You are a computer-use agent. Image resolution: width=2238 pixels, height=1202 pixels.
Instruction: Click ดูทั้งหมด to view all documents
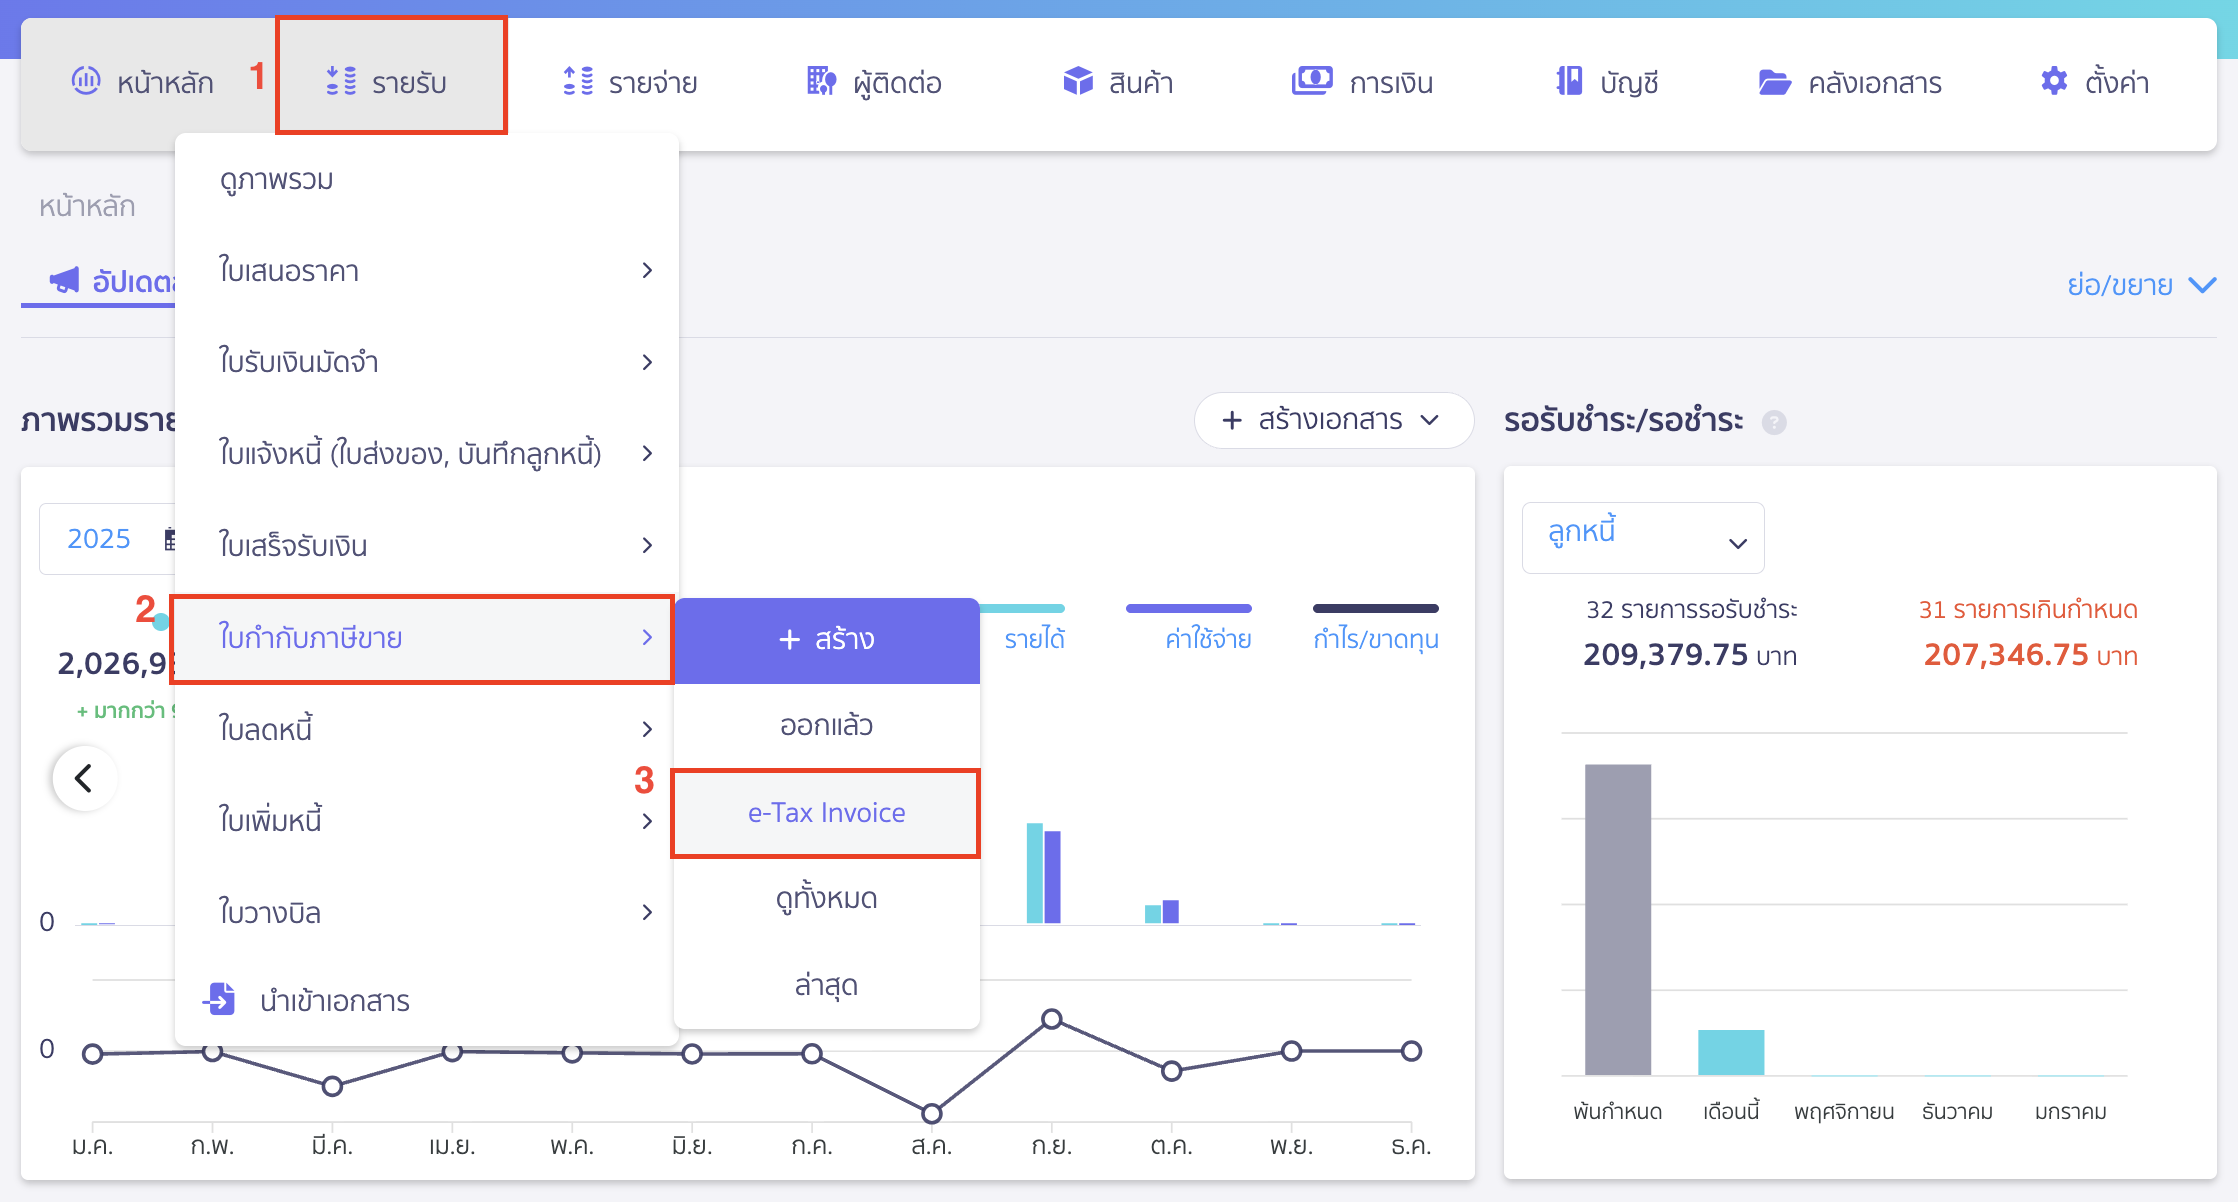pos(826,898)
